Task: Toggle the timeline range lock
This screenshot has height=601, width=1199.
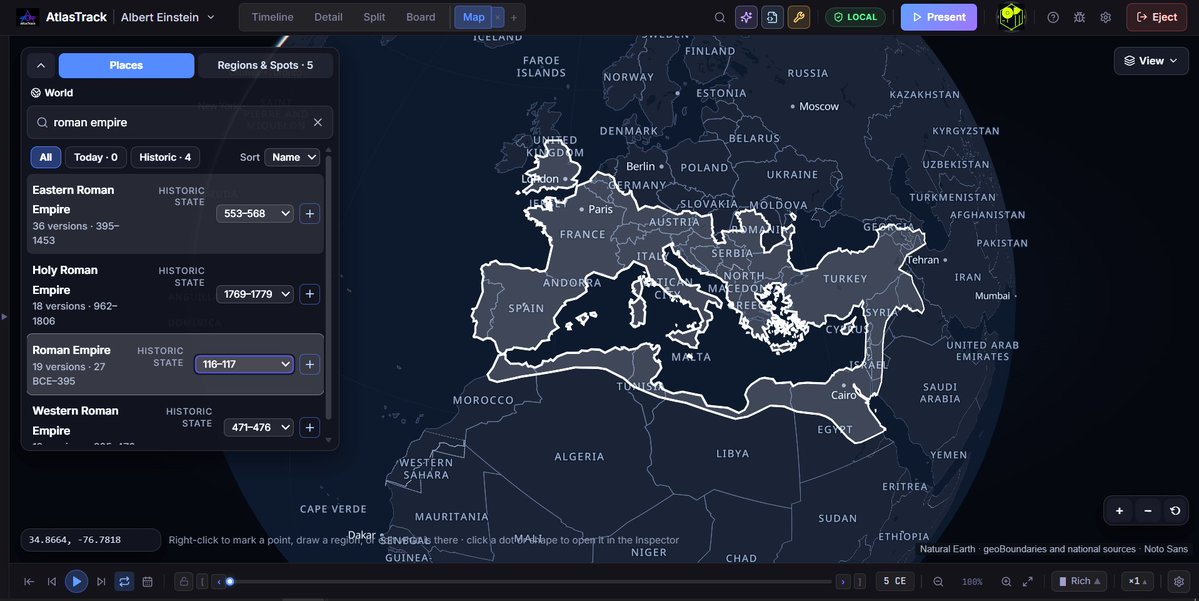Action: [x=184, y=582]
